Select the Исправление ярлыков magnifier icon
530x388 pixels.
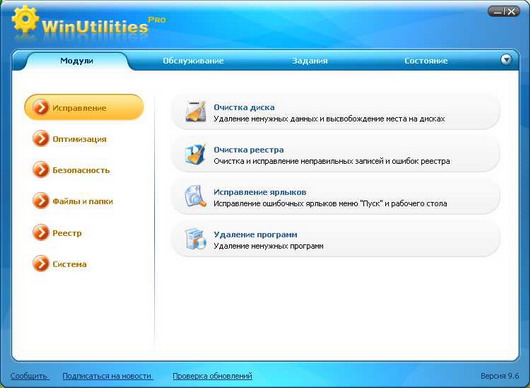tap(195, 196)
